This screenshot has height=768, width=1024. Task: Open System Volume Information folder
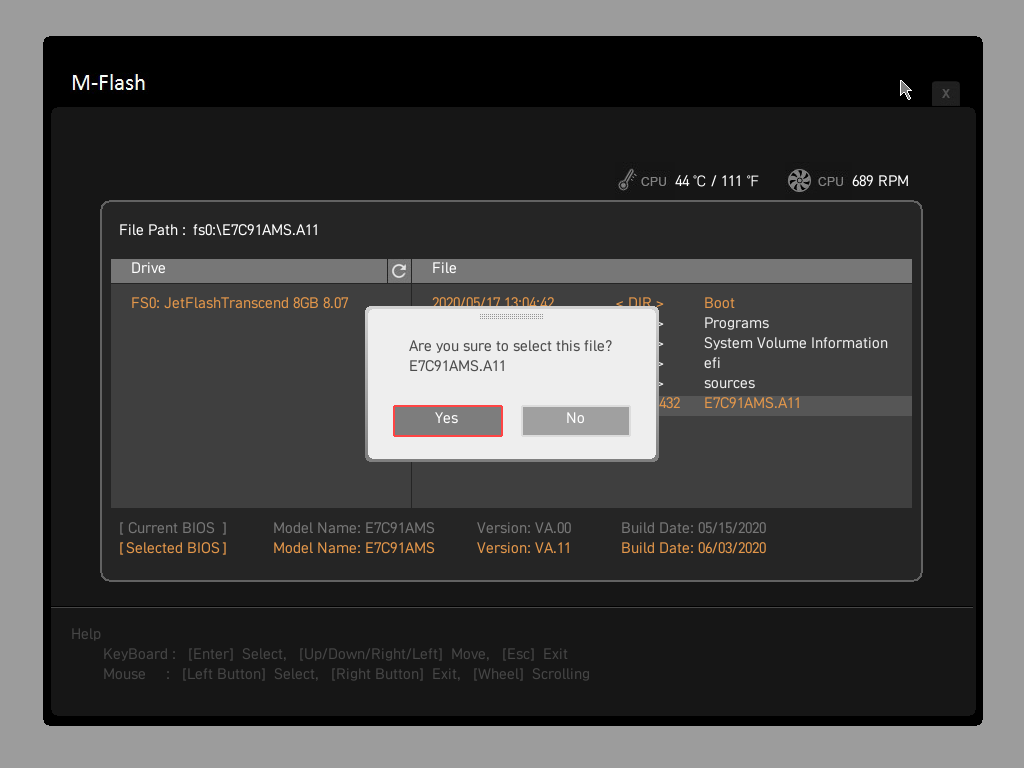click(x=795, y=343)
